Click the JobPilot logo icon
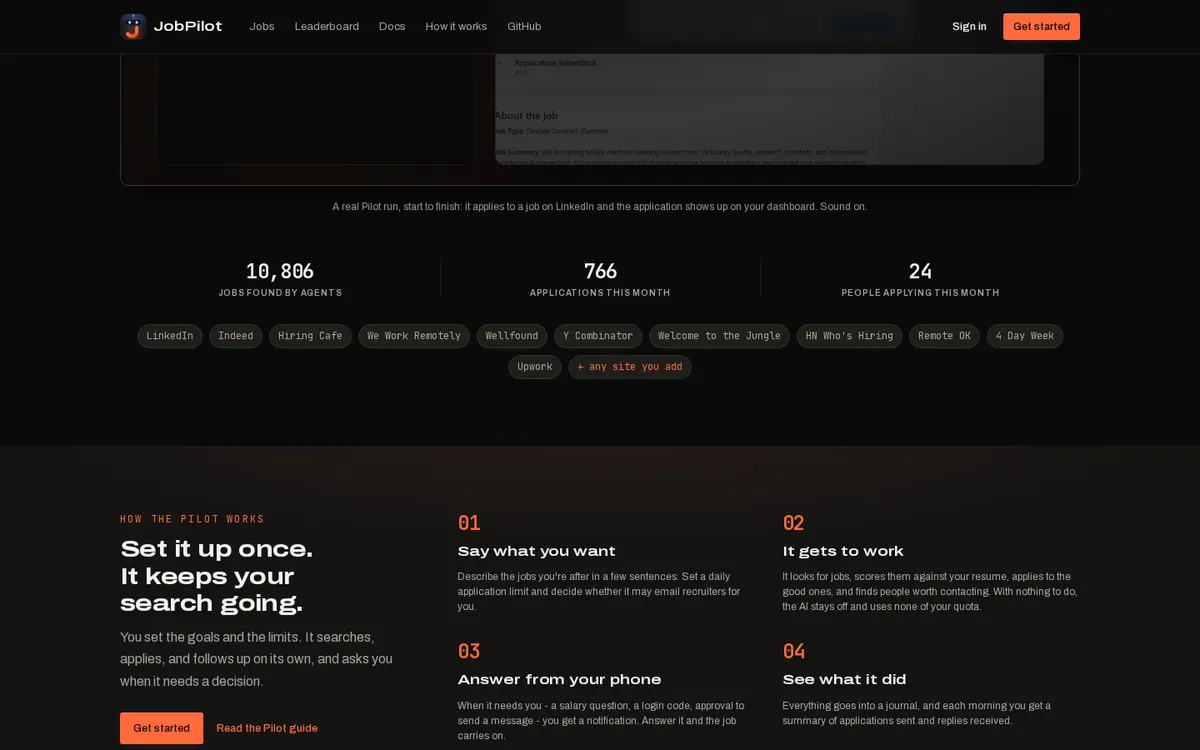This screenshot has height=750, width=1200. tap(133, 26)
